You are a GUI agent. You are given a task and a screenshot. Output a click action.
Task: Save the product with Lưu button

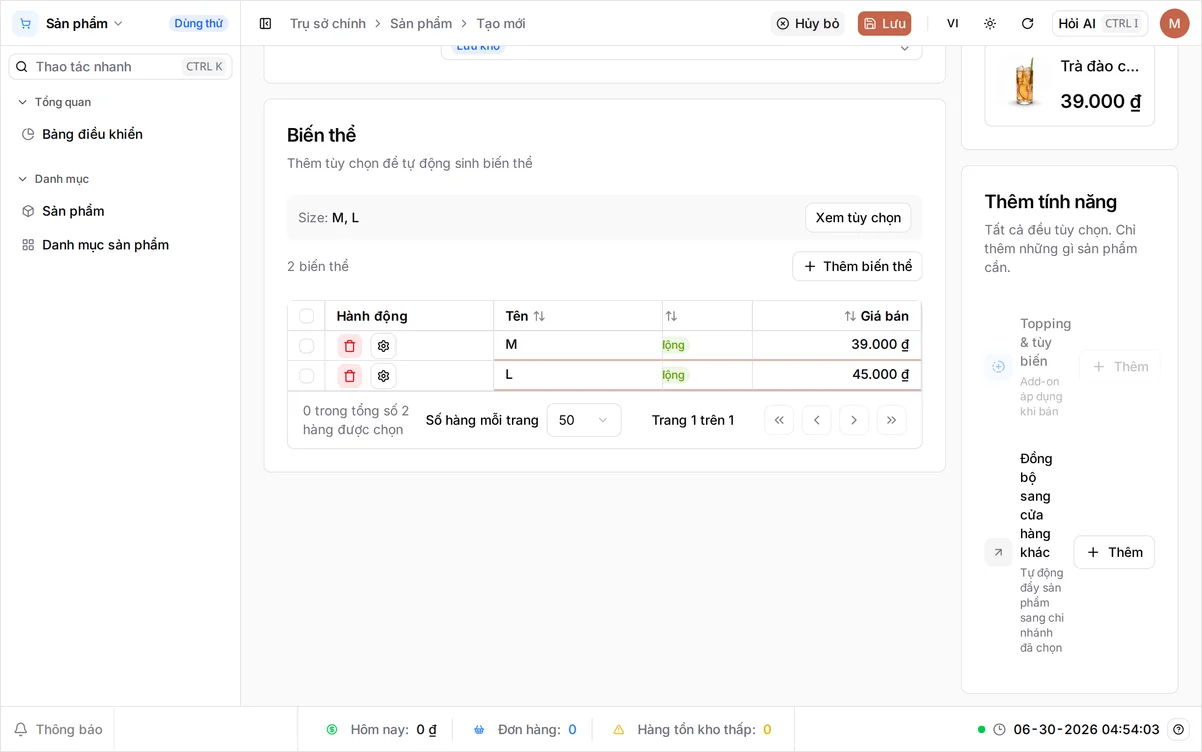pos(884,23)
